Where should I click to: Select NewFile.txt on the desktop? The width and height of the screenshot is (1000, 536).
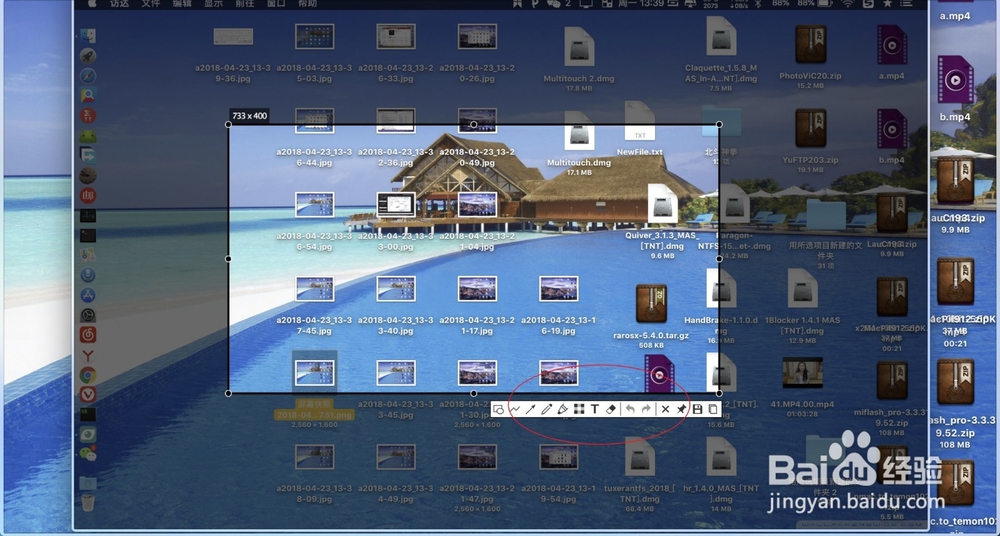(640, 121)
